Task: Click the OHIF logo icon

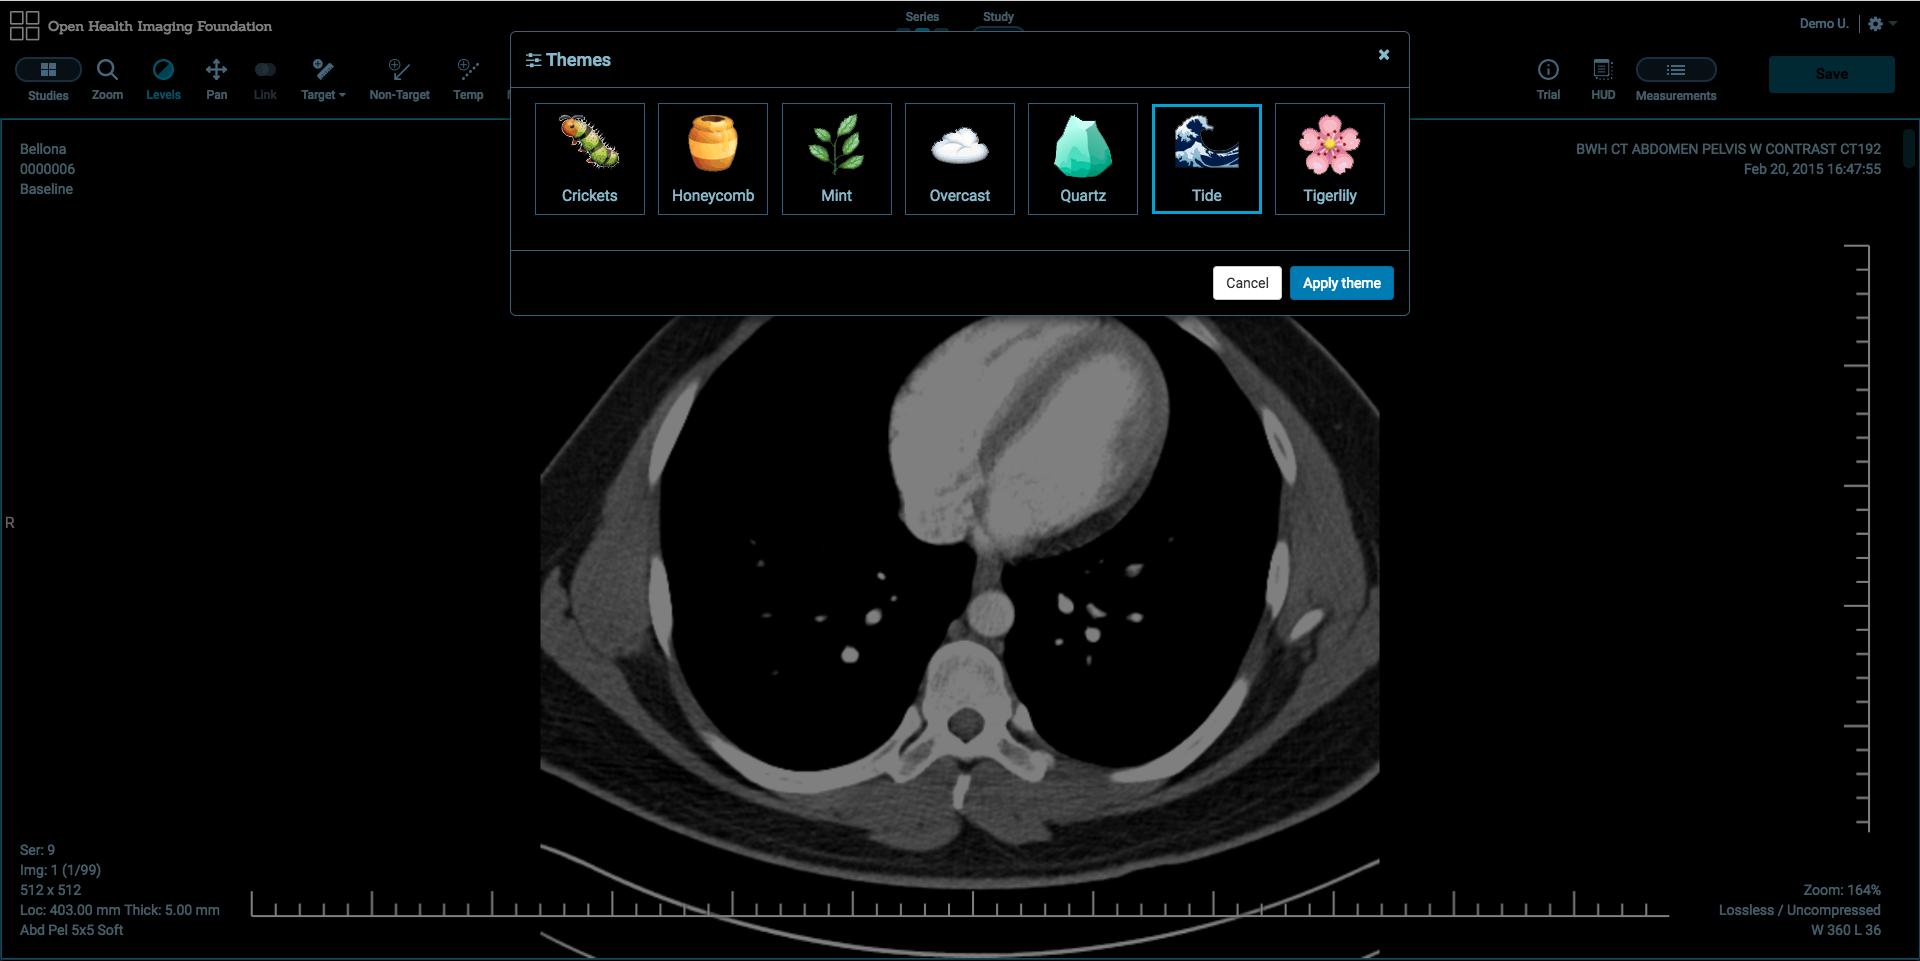Action: (x=24, y=26)
